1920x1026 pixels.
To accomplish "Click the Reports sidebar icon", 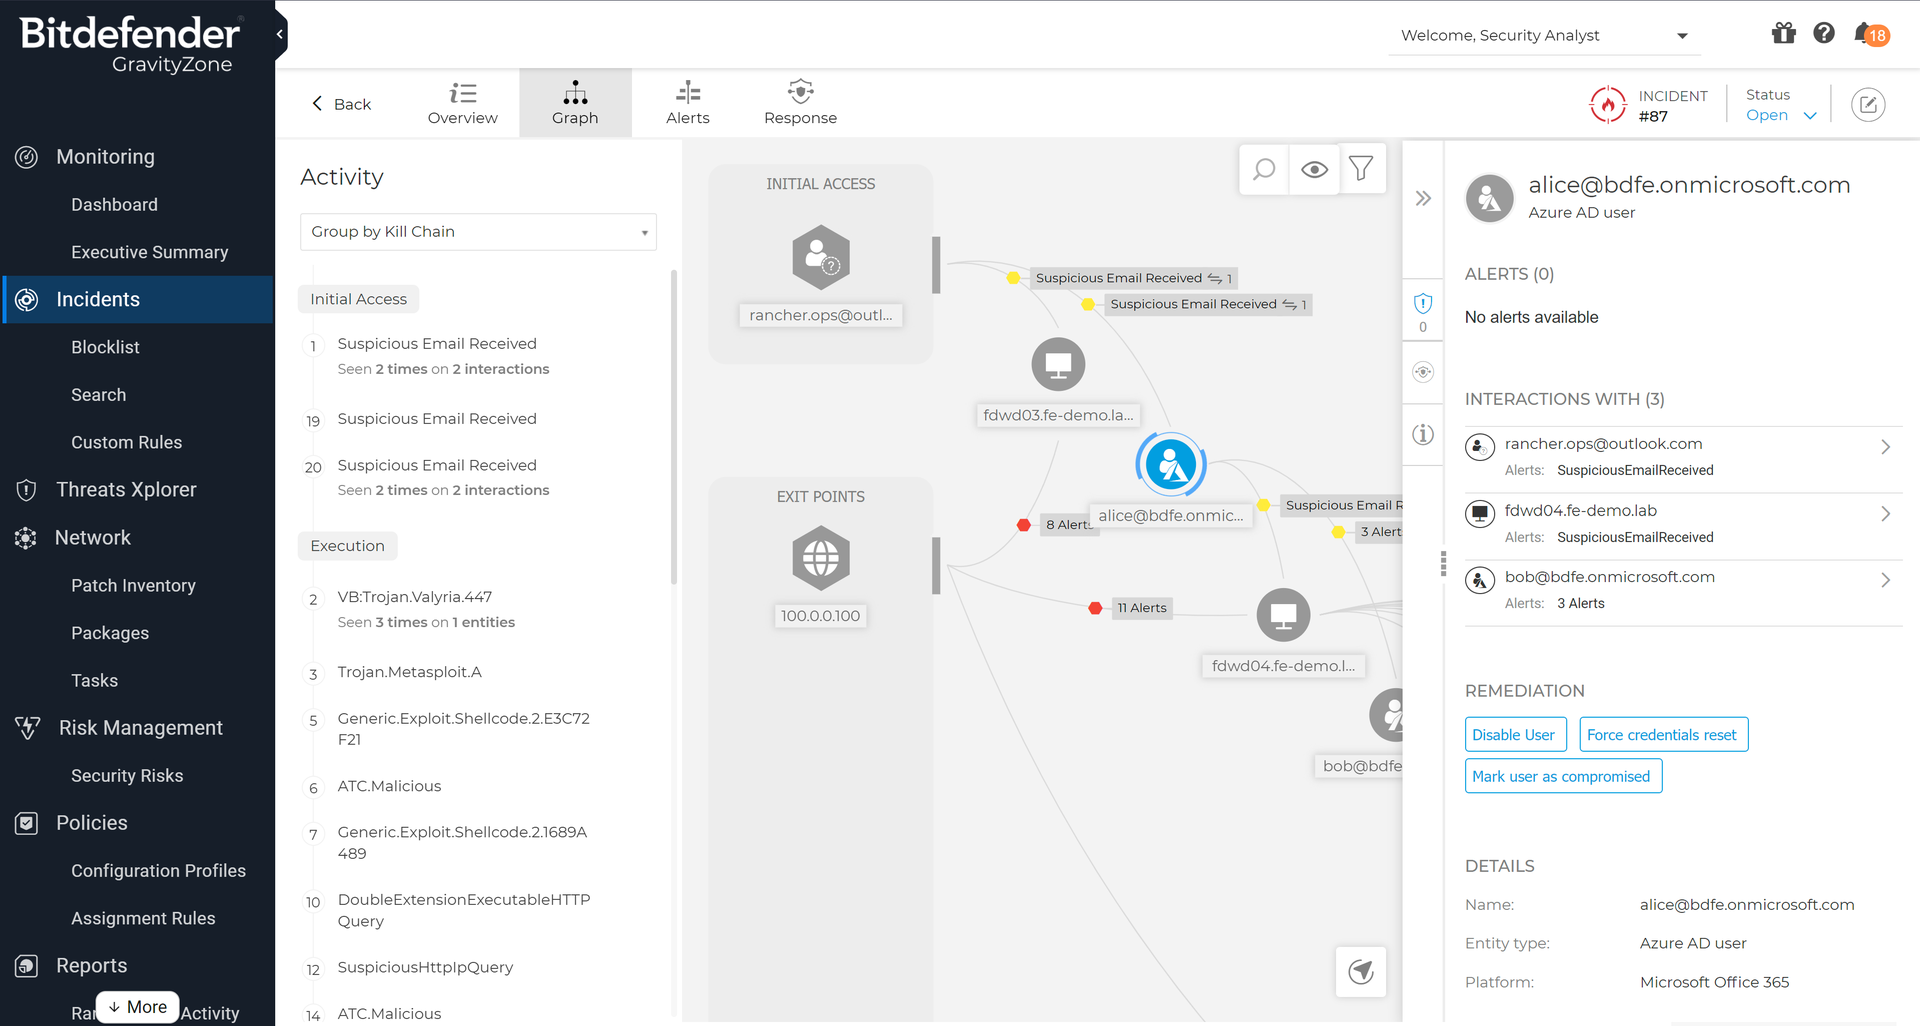I will 27,966.
